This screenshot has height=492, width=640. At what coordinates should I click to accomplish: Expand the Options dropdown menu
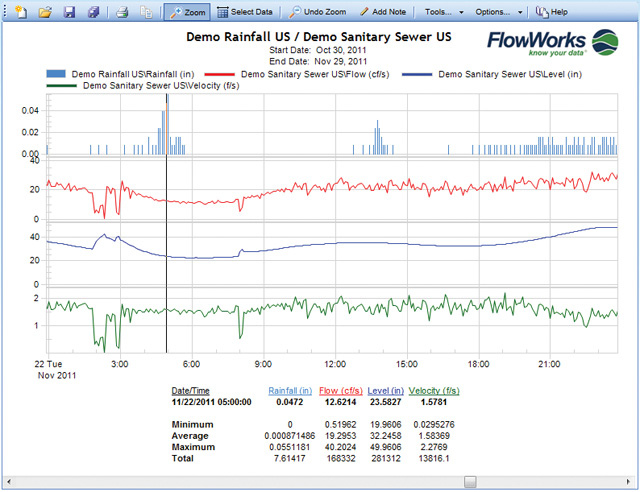pos(498,13)
